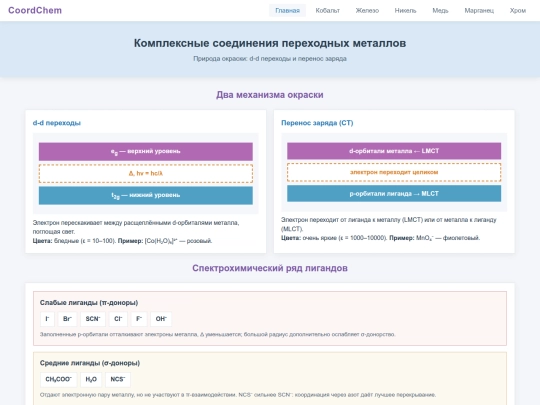Select the Cl⁻ ligand chip

click(118, 319)
